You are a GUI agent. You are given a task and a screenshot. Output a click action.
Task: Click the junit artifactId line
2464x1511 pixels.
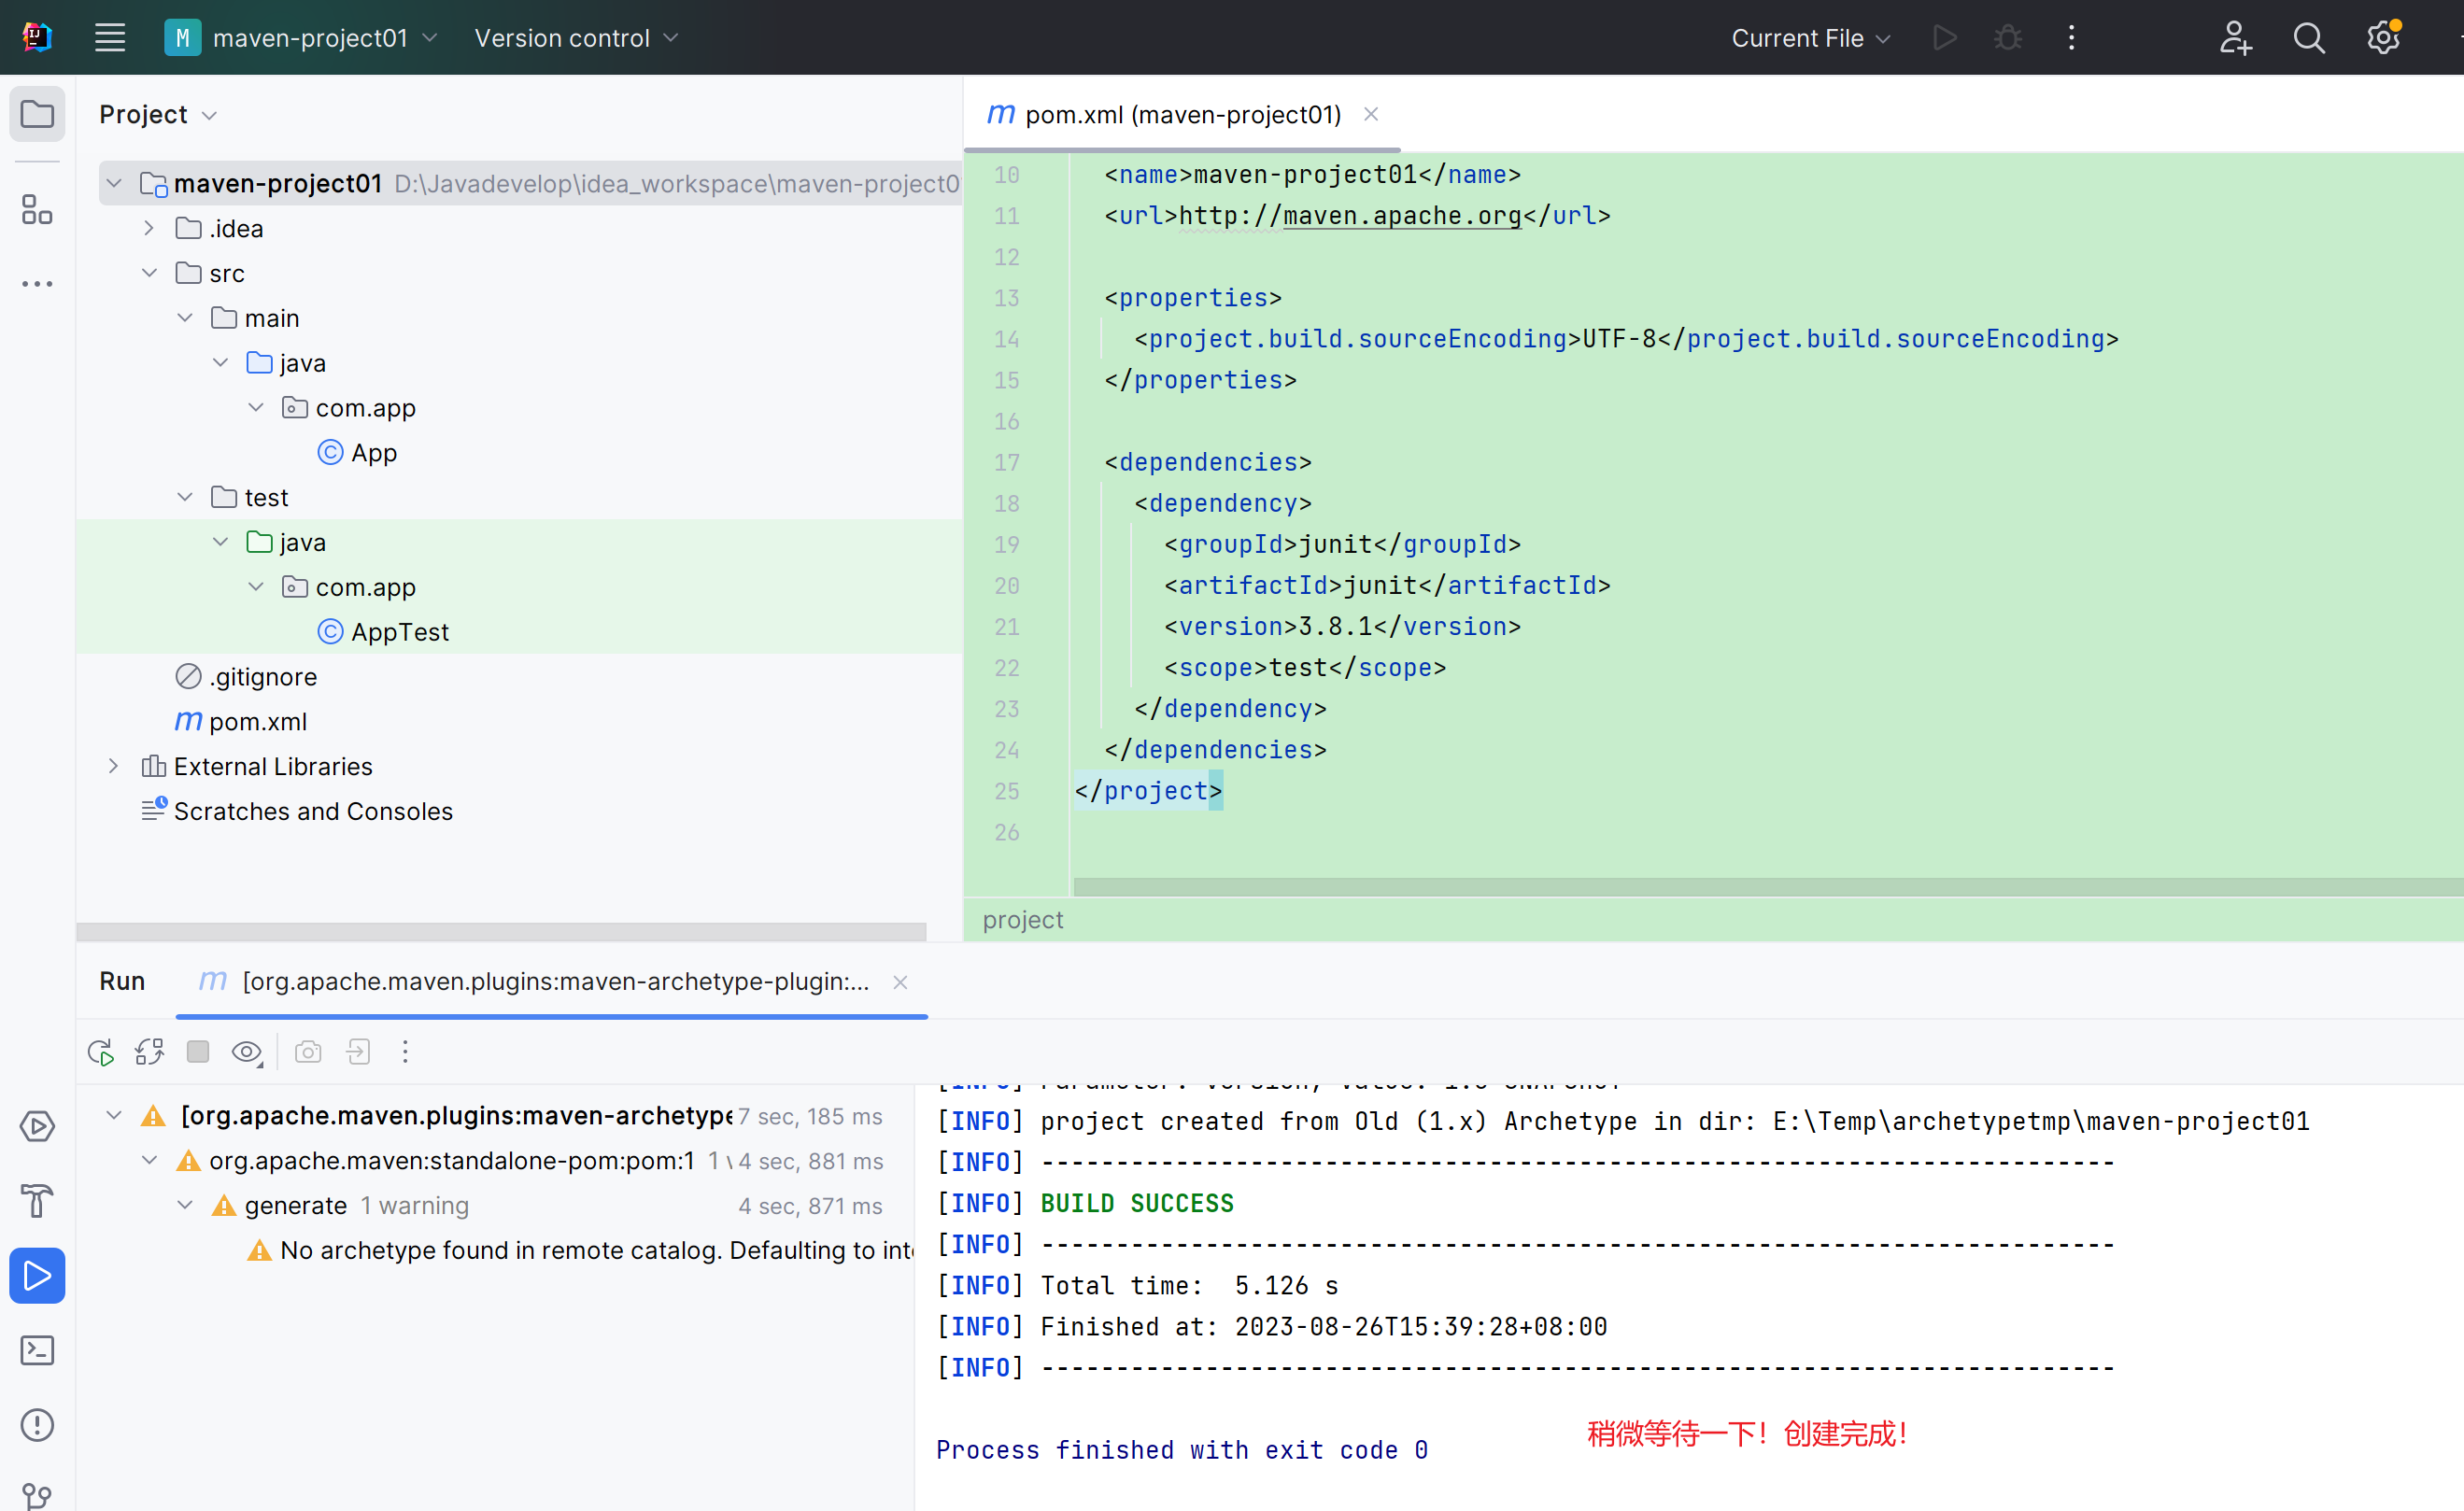coord(1387,585)
